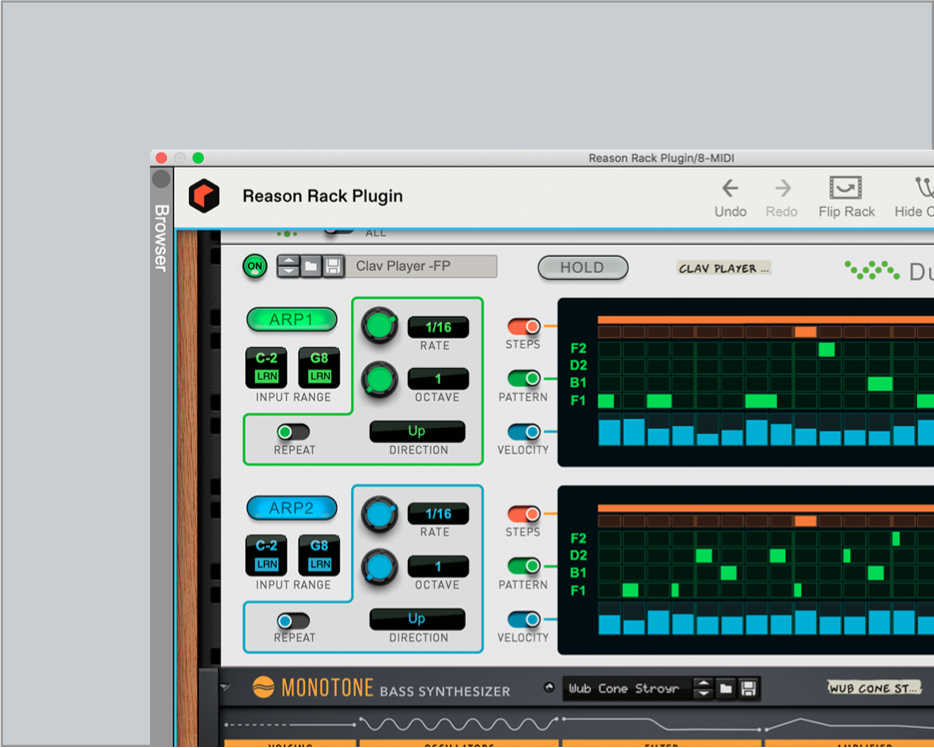Click the CLAV PLAYER tape label

point(724,268)
